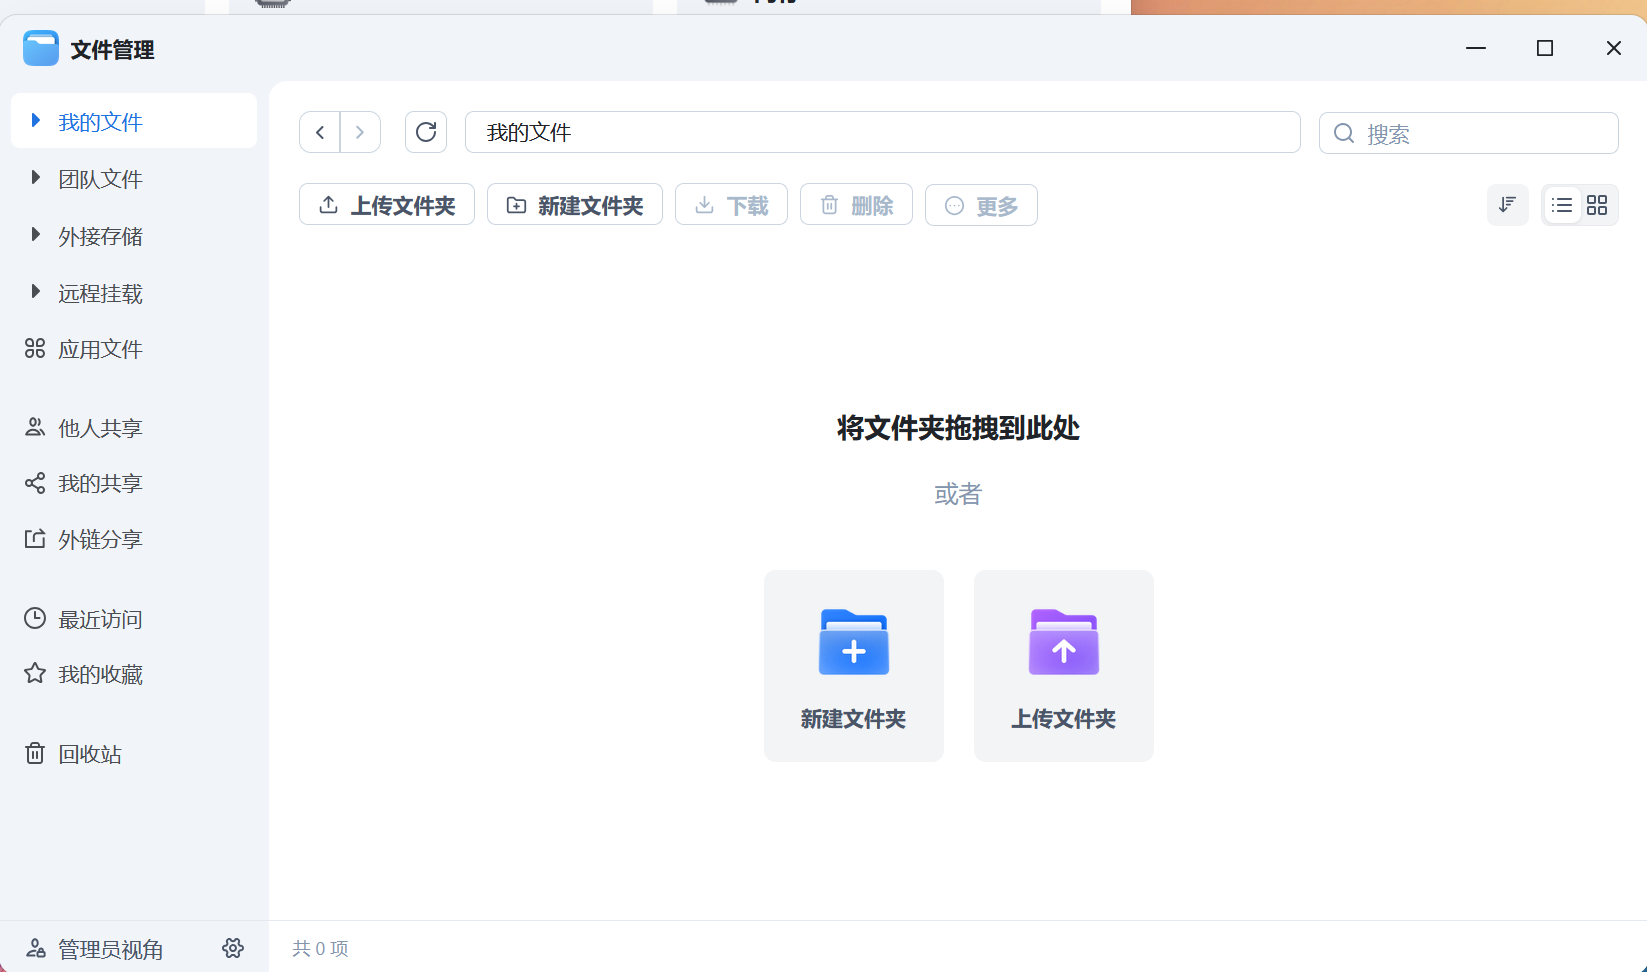Expand the 外接存储 tree node
This screenshot has width=1647, height=972.
tap(36, 235)
